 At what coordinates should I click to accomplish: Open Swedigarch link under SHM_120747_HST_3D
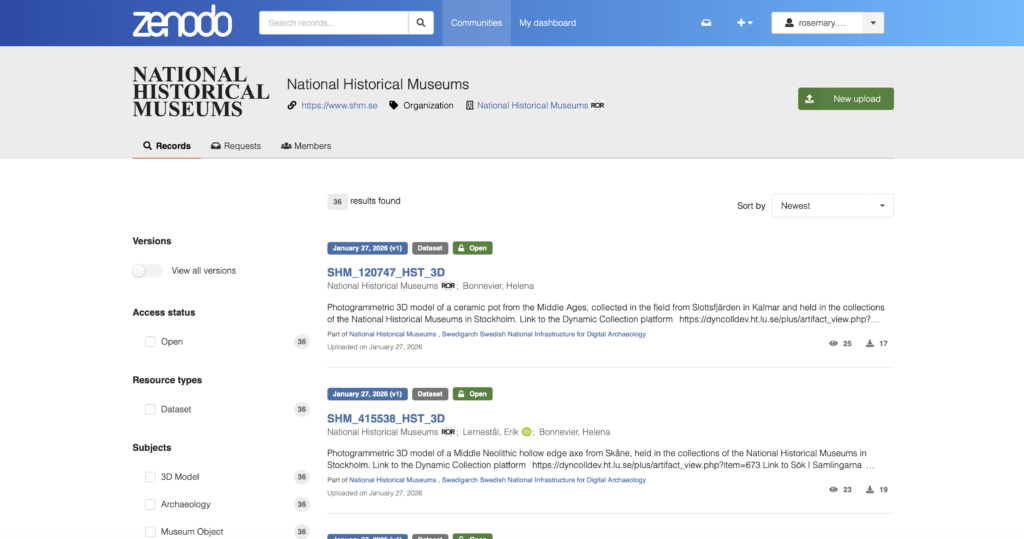tap(544, 334)
